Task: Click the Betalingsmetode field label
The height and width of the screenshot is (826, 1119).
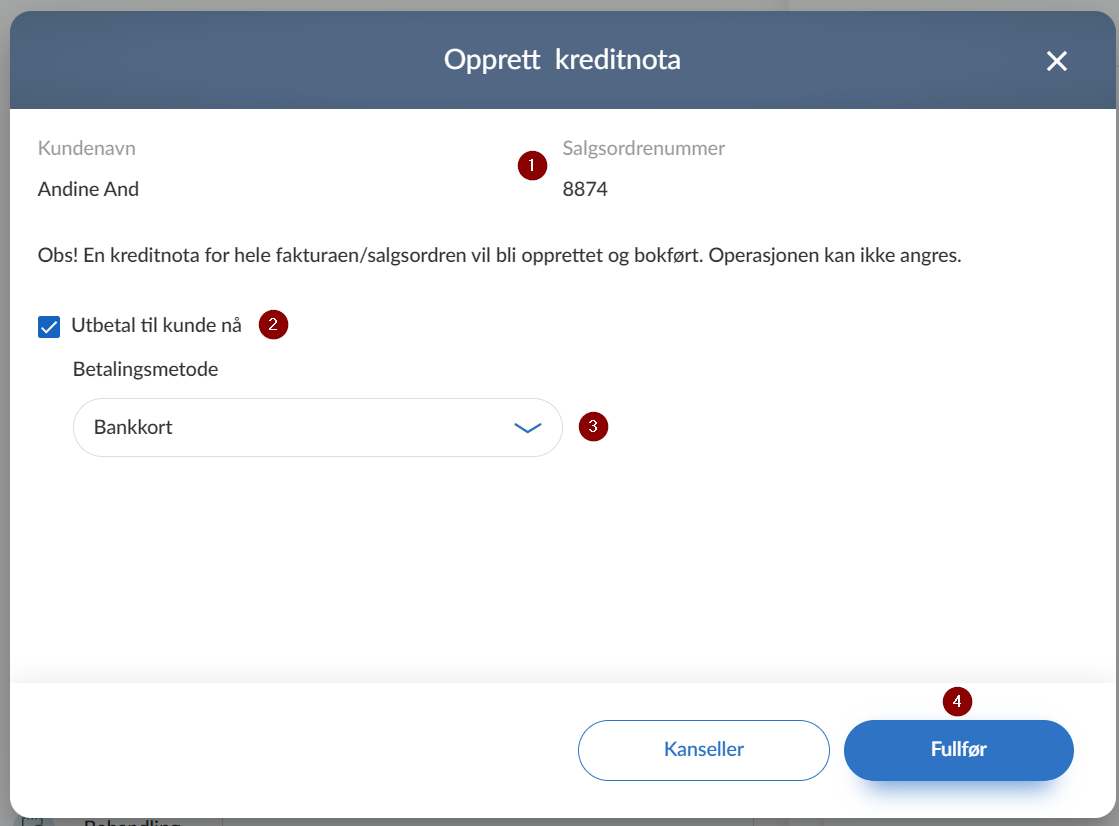Action: 146,369
